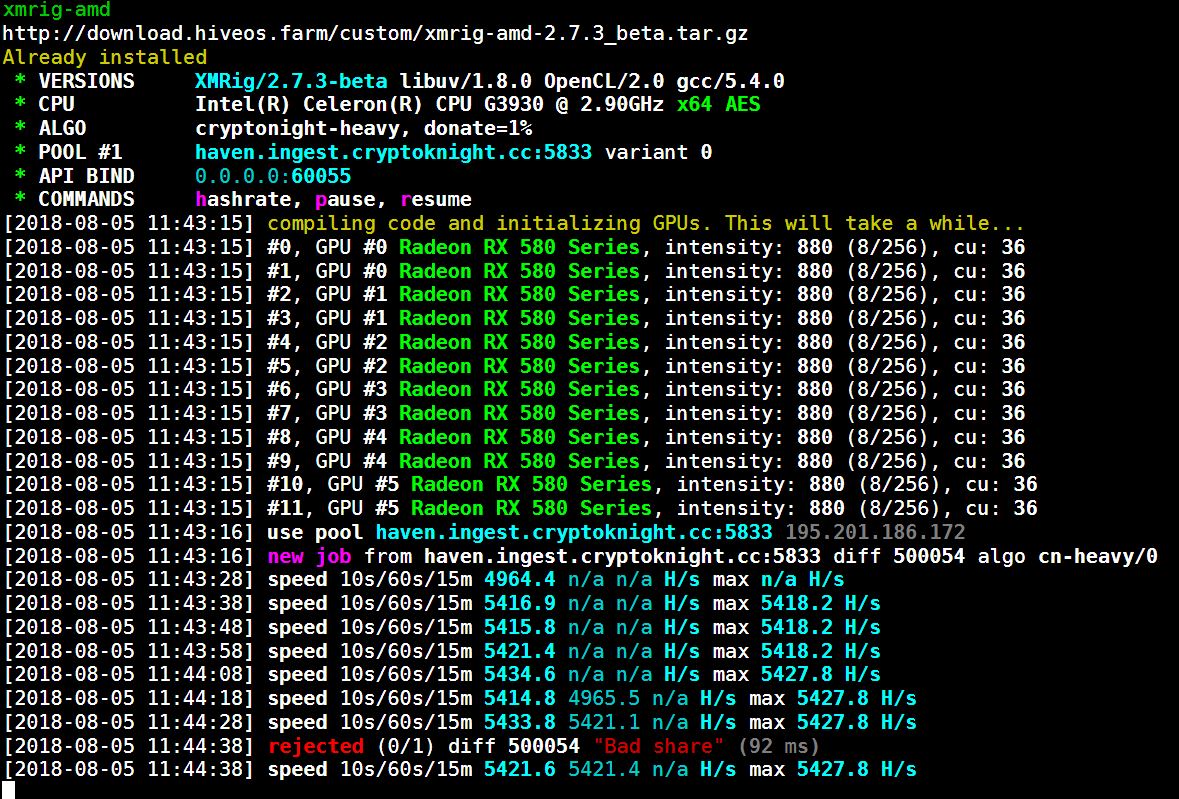The height and width of the screenshot is (799, 1179).
Task: Click the 4964.4 speed value at 11:43:28
Action: [x=519, y=580]
